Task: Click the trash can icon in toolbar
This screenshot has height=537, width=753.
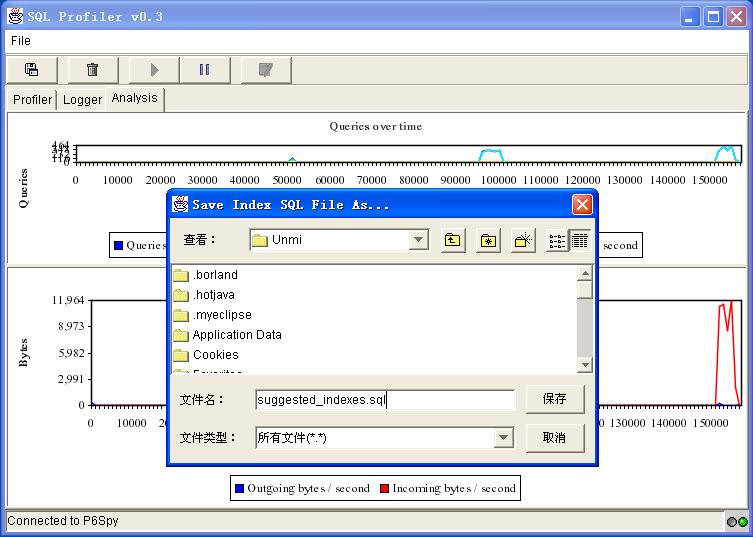Action: (x=93, y=70)
